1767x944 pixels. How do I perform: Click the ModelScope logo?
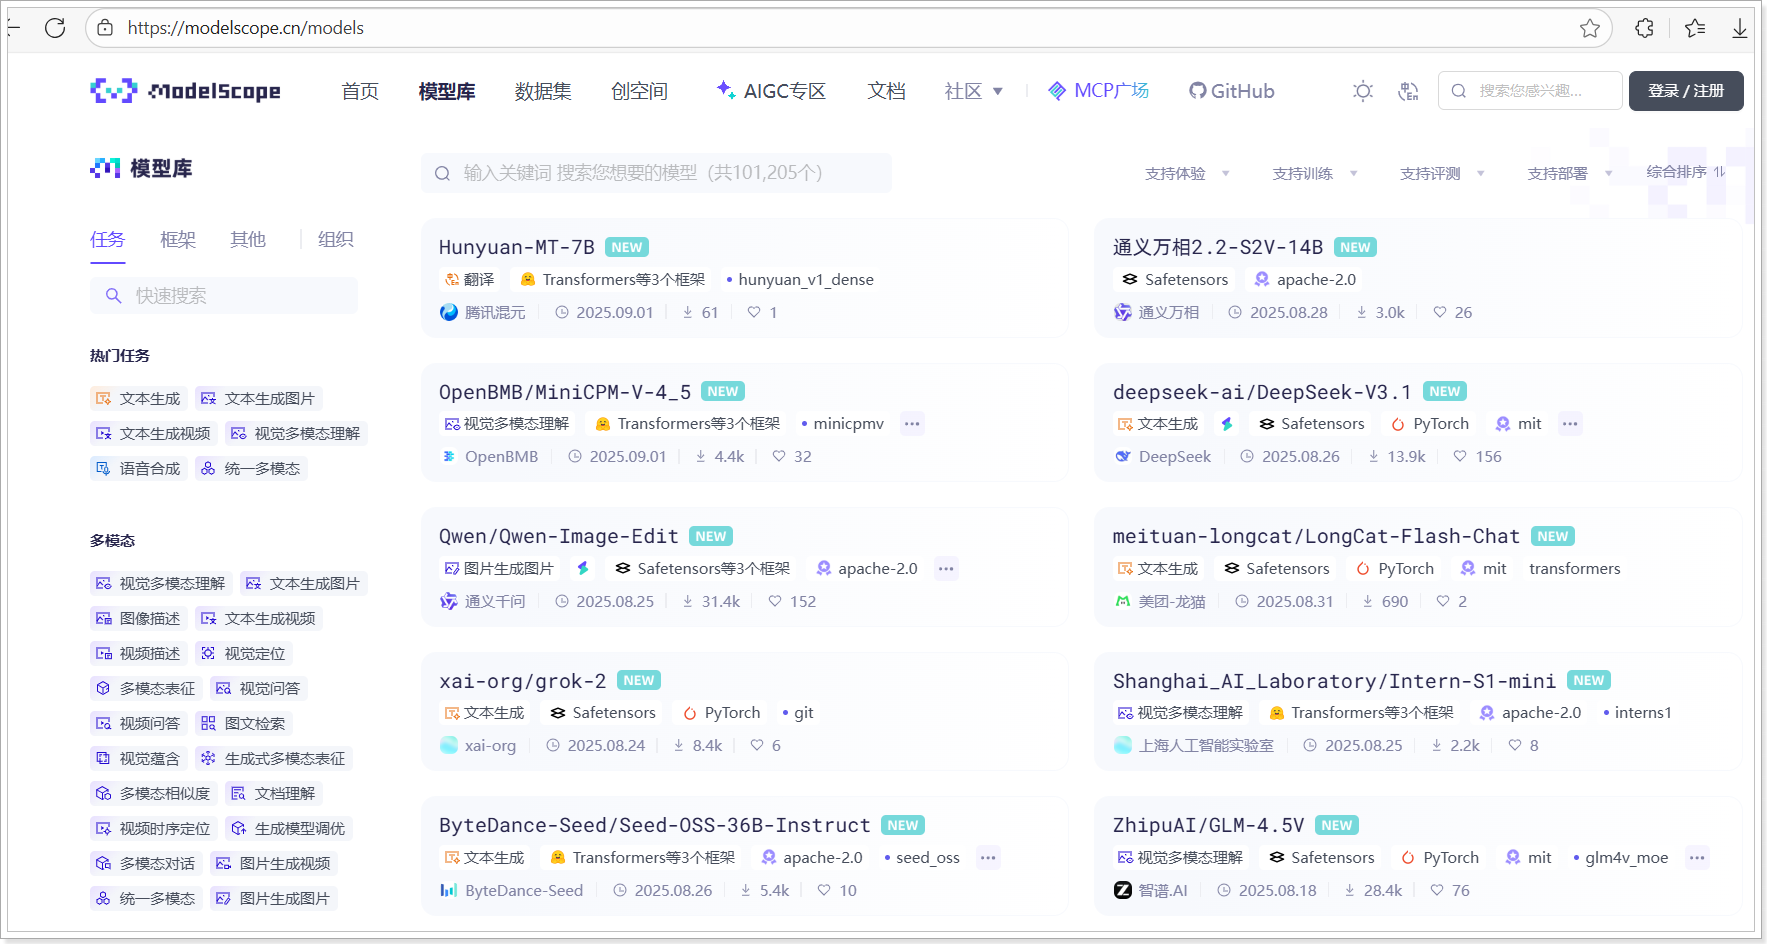point(185,91)
